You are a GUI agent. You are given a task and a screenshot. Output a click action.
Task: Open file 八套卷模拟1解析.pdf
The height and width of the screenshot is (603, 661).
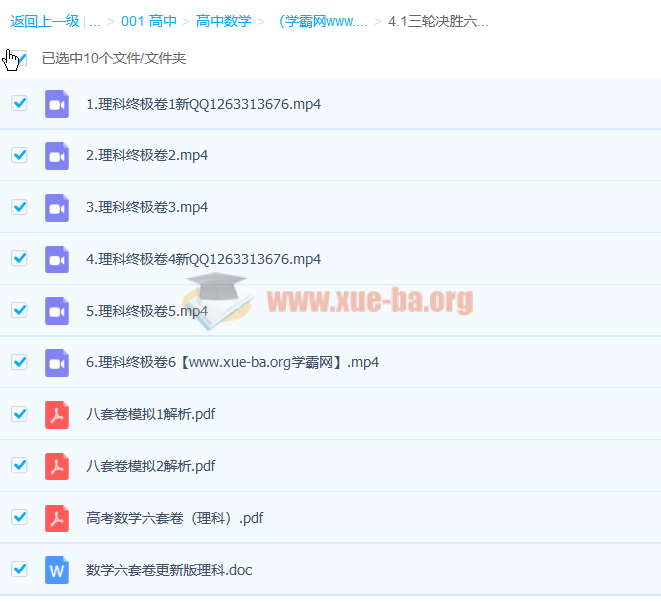(150, 415)
